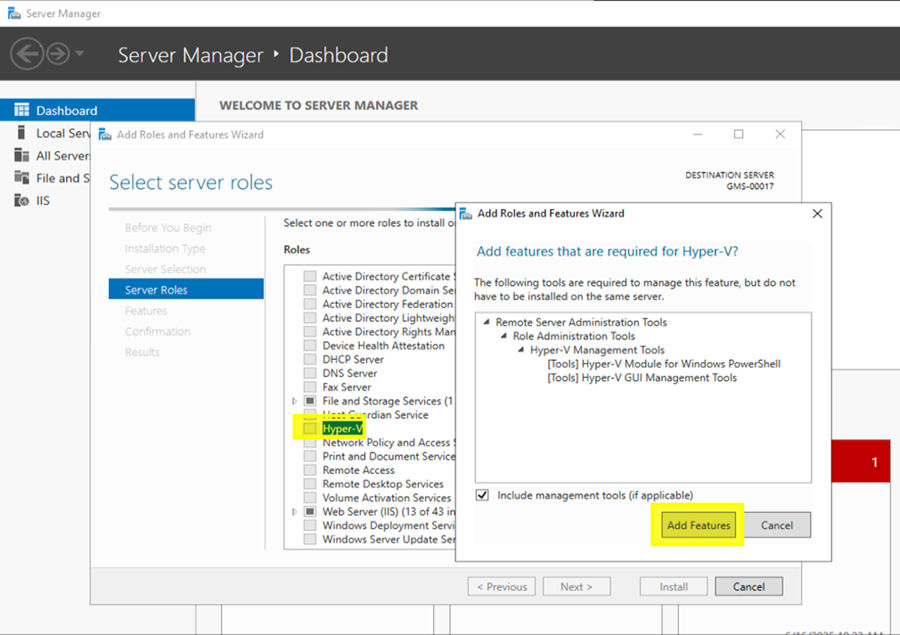
Task: Click the Add Features button
Action: tap(699, 525)
